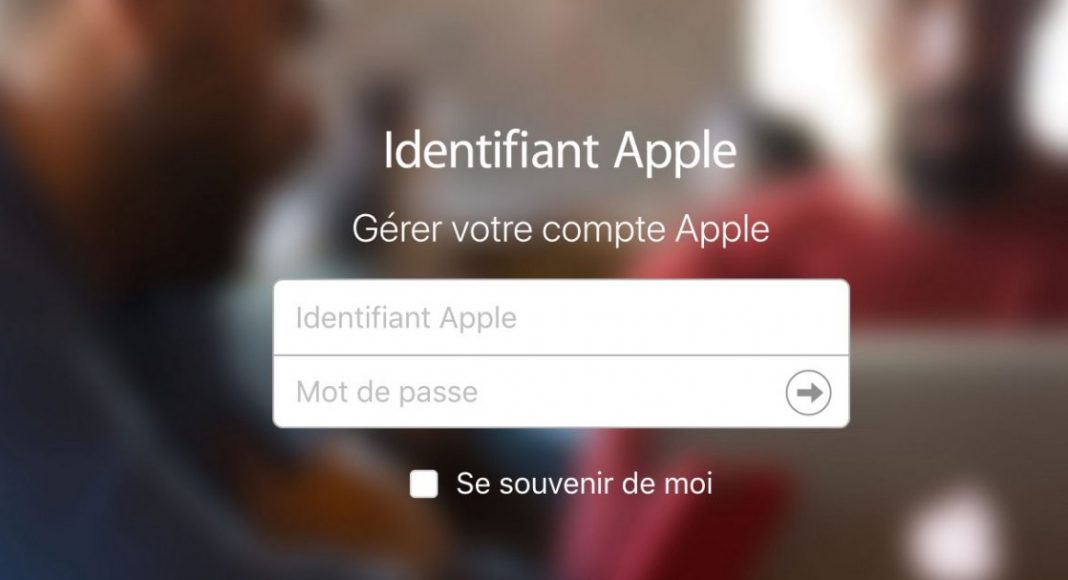Click the divider line between the login fields
Image resolution: width=1068 pixels, height=580 pixels.
coord(561,355)
